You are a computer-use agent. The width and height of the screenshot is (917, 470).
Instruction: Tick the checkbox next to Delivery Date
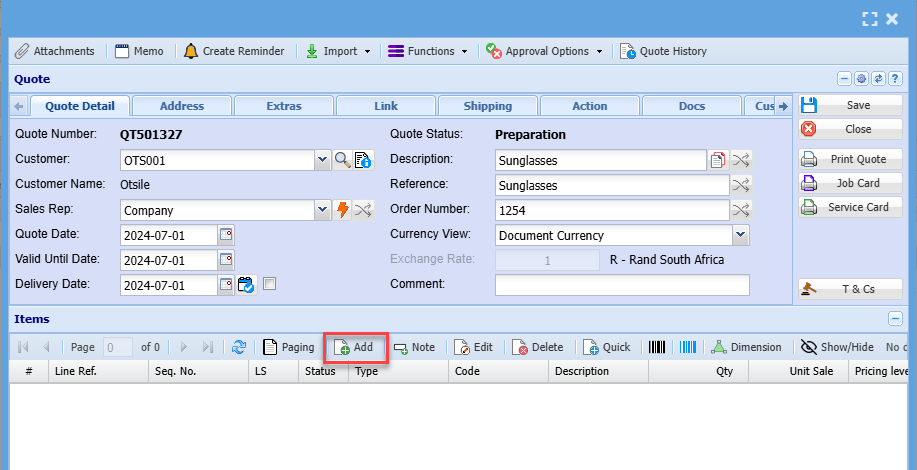pos(269,285)
